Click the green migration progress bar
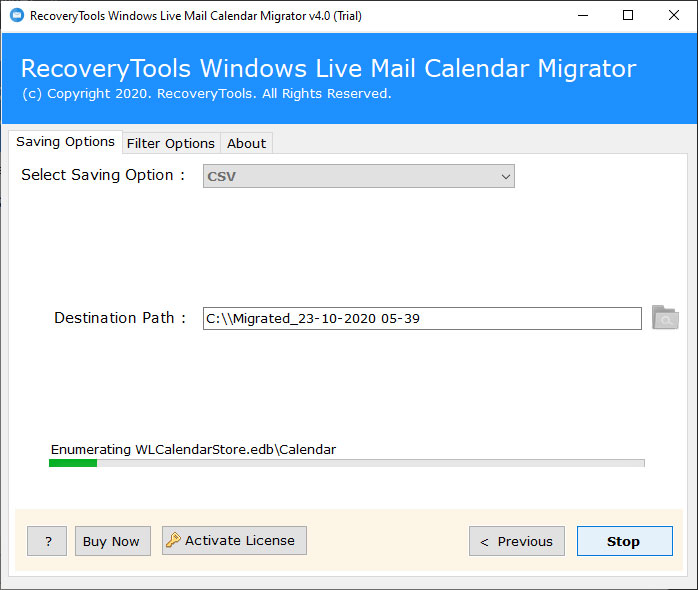Viewport: 698px width, 590px height. 347,463
